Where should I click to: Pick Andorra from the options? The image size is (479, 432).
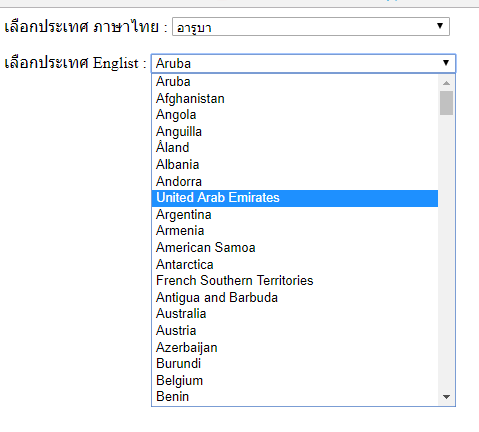pyautogui.click(x=295, y=182)
